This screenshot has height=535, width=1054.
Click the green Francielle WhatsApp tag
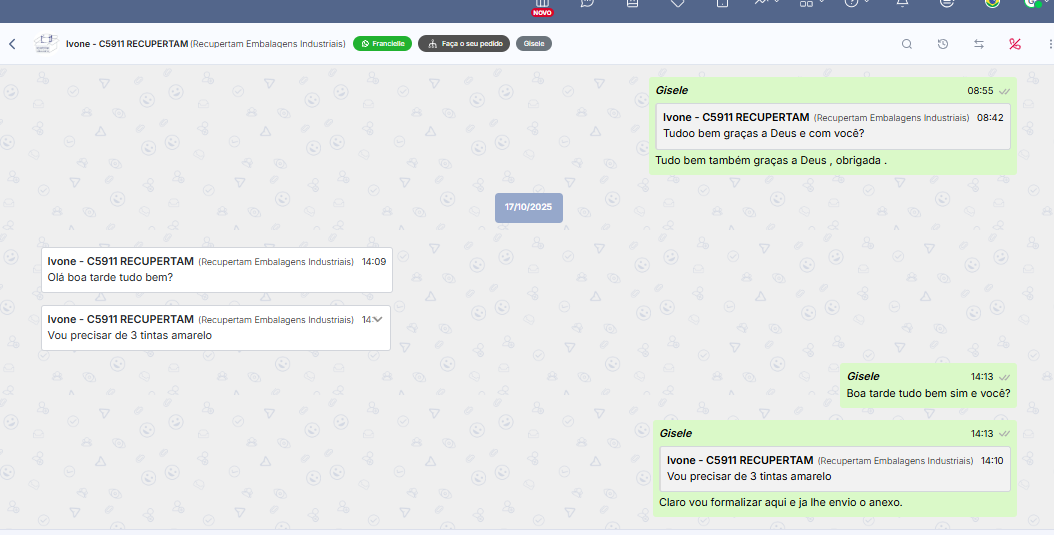[382, 44]
